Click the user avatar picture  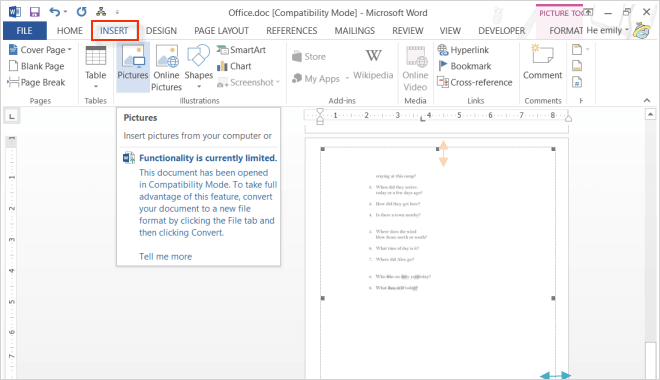tap(642, 31)
